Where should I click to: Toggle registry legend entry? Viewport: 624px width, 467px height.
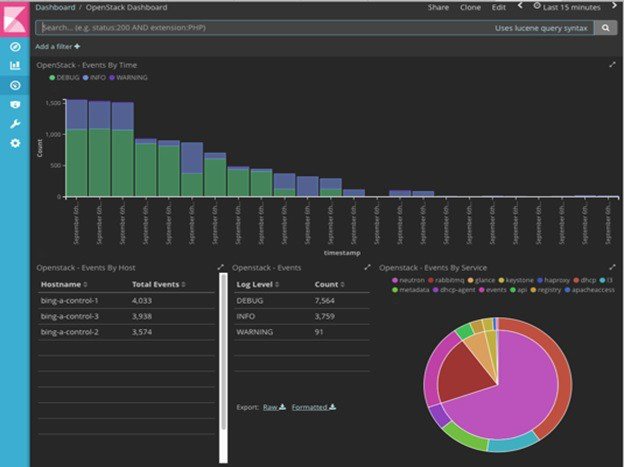pos(546,290)
